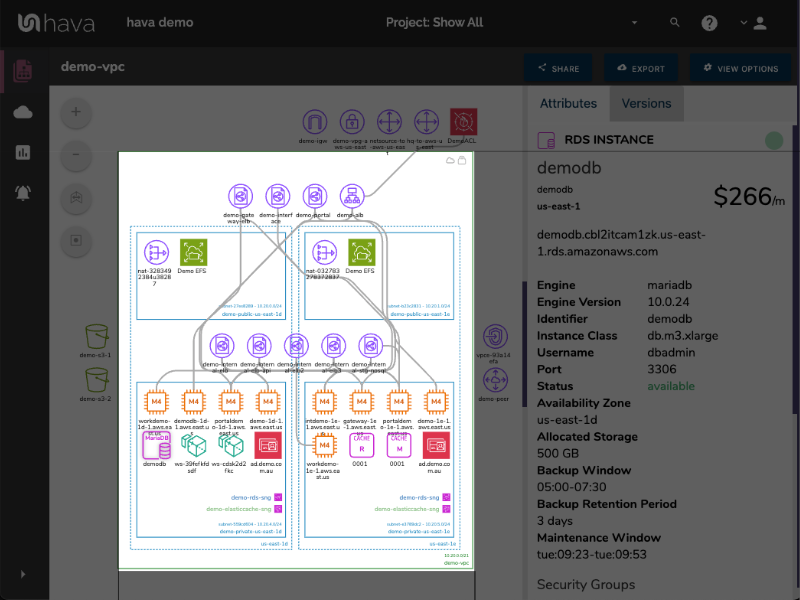Click the search icon in the top bar

pyautogui.click(x=675, y=22)
